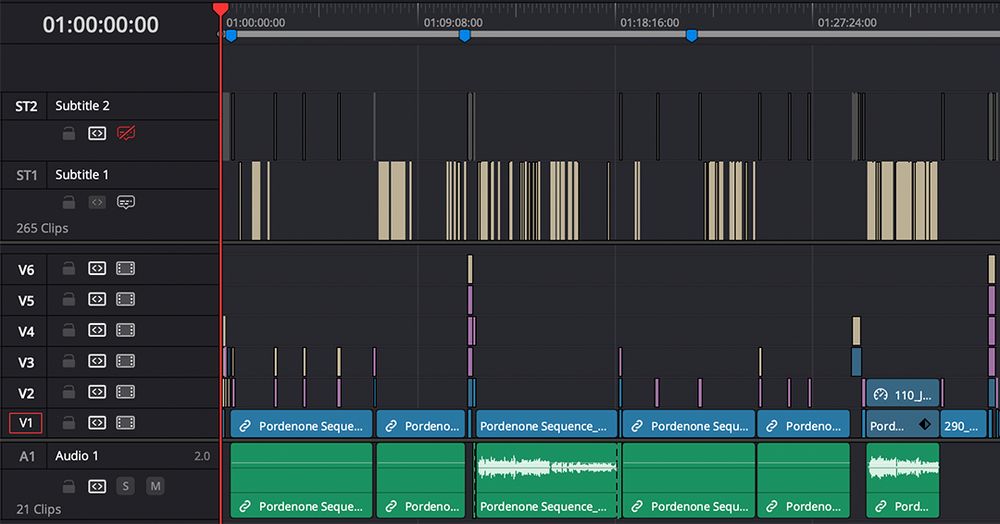
Task: Click the keyframe diamond on the Pord... clip
Action: [924, 425]
